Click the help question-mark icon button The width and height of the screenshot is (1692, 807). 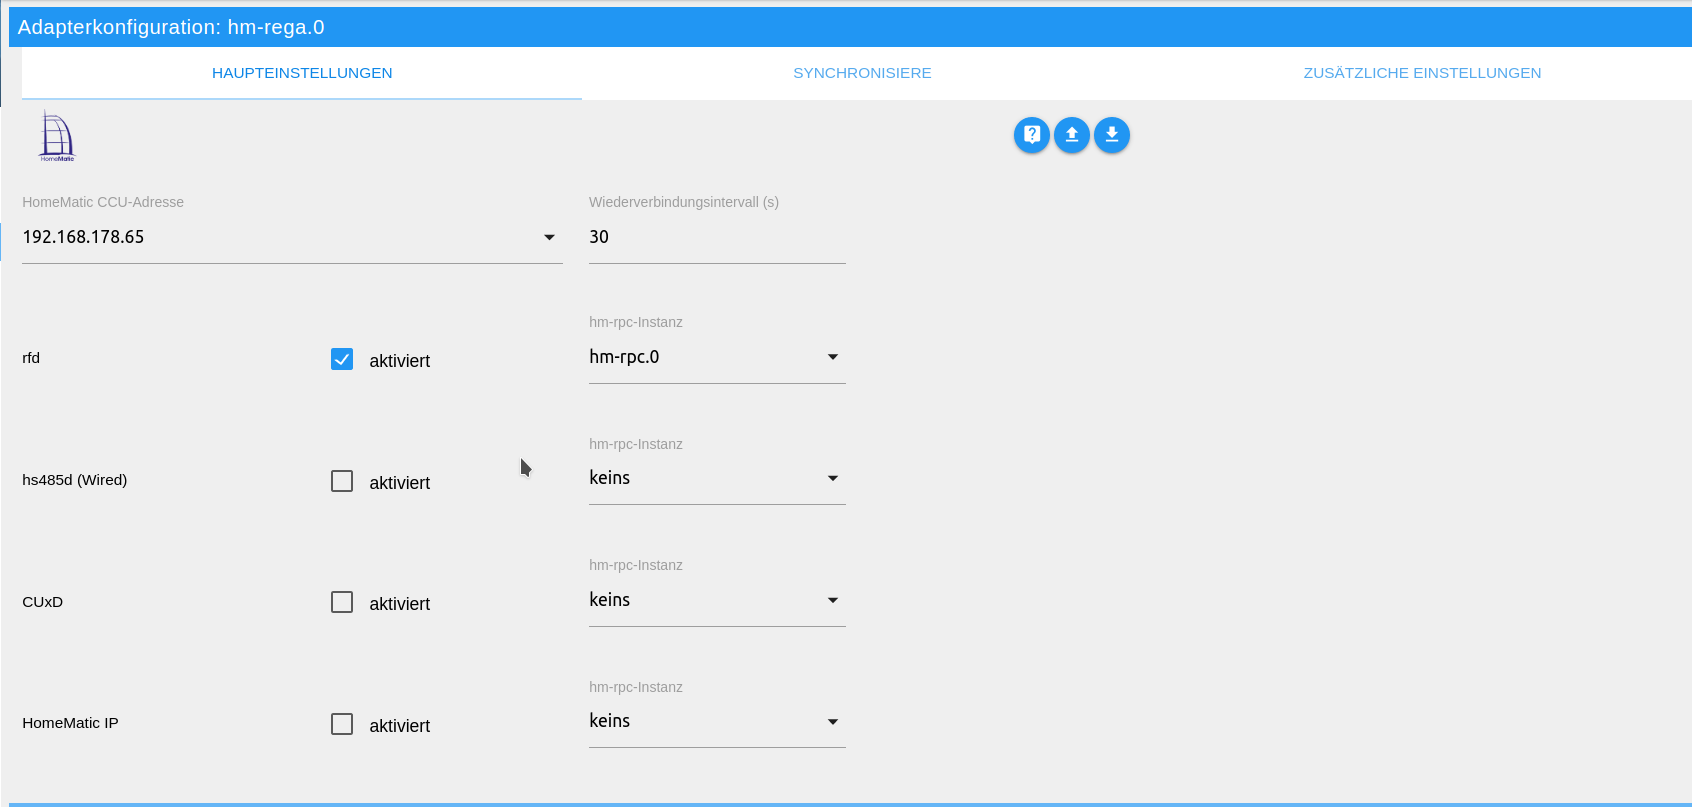click(x=1032, y=135)
